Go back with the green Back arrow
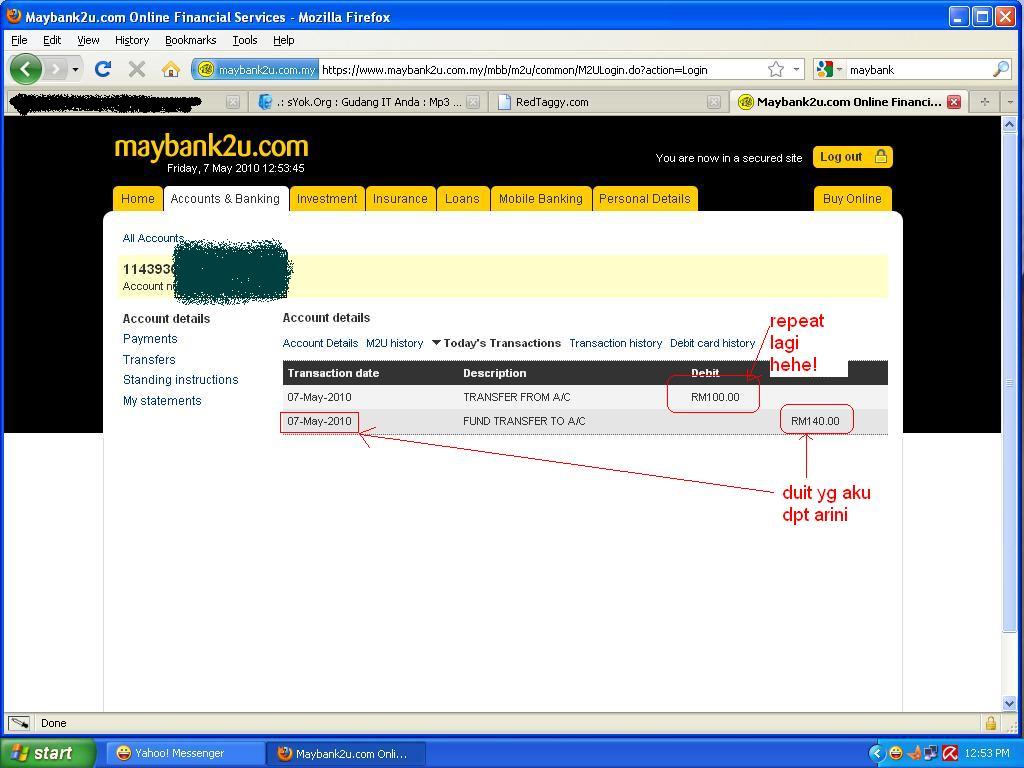The width and height of the screenshot is (1024, 768). click(25, 69)
